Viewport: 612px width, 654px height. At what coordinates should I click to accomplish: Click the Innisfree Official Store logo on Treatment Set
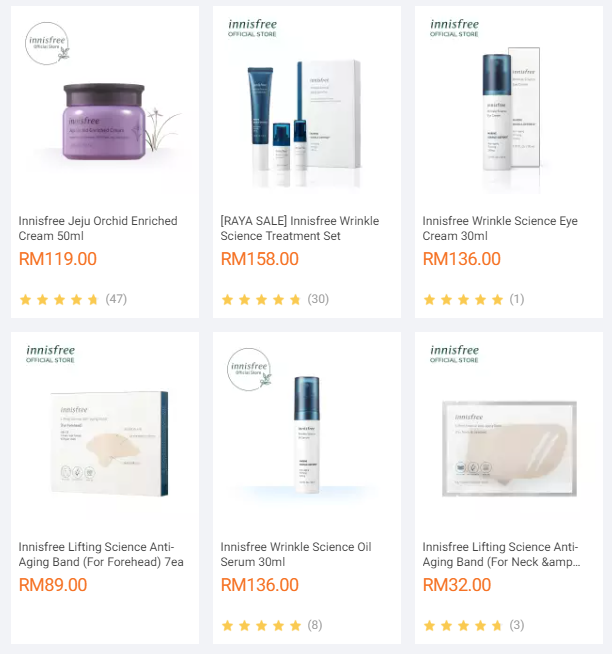[252, 28]
